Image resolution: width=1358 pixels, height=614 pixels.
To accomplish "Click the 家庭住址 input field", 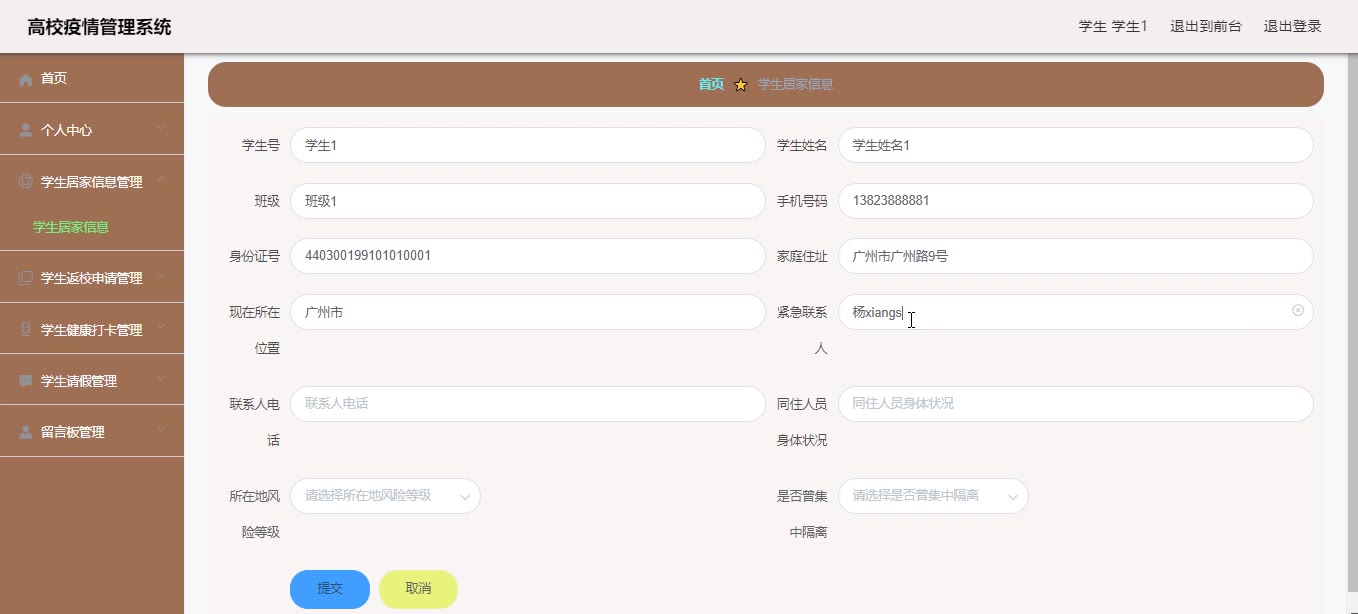I will point(1076,256).
